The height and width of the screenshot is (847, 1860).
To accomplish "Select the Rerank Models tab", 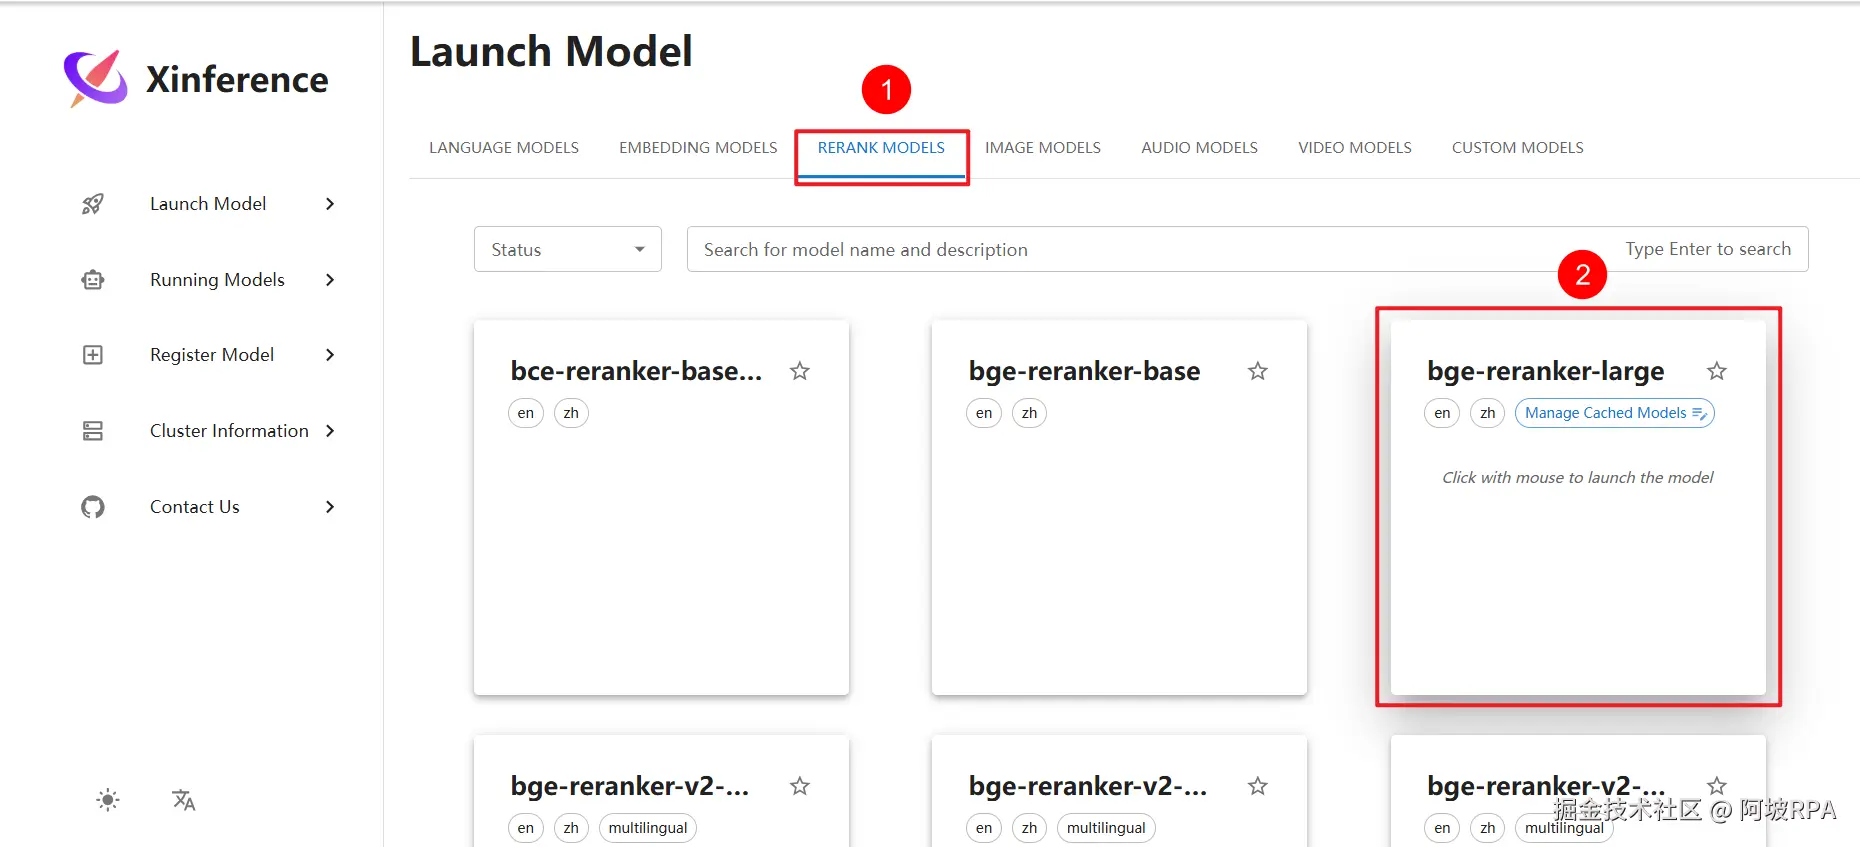I will [881, 148].
